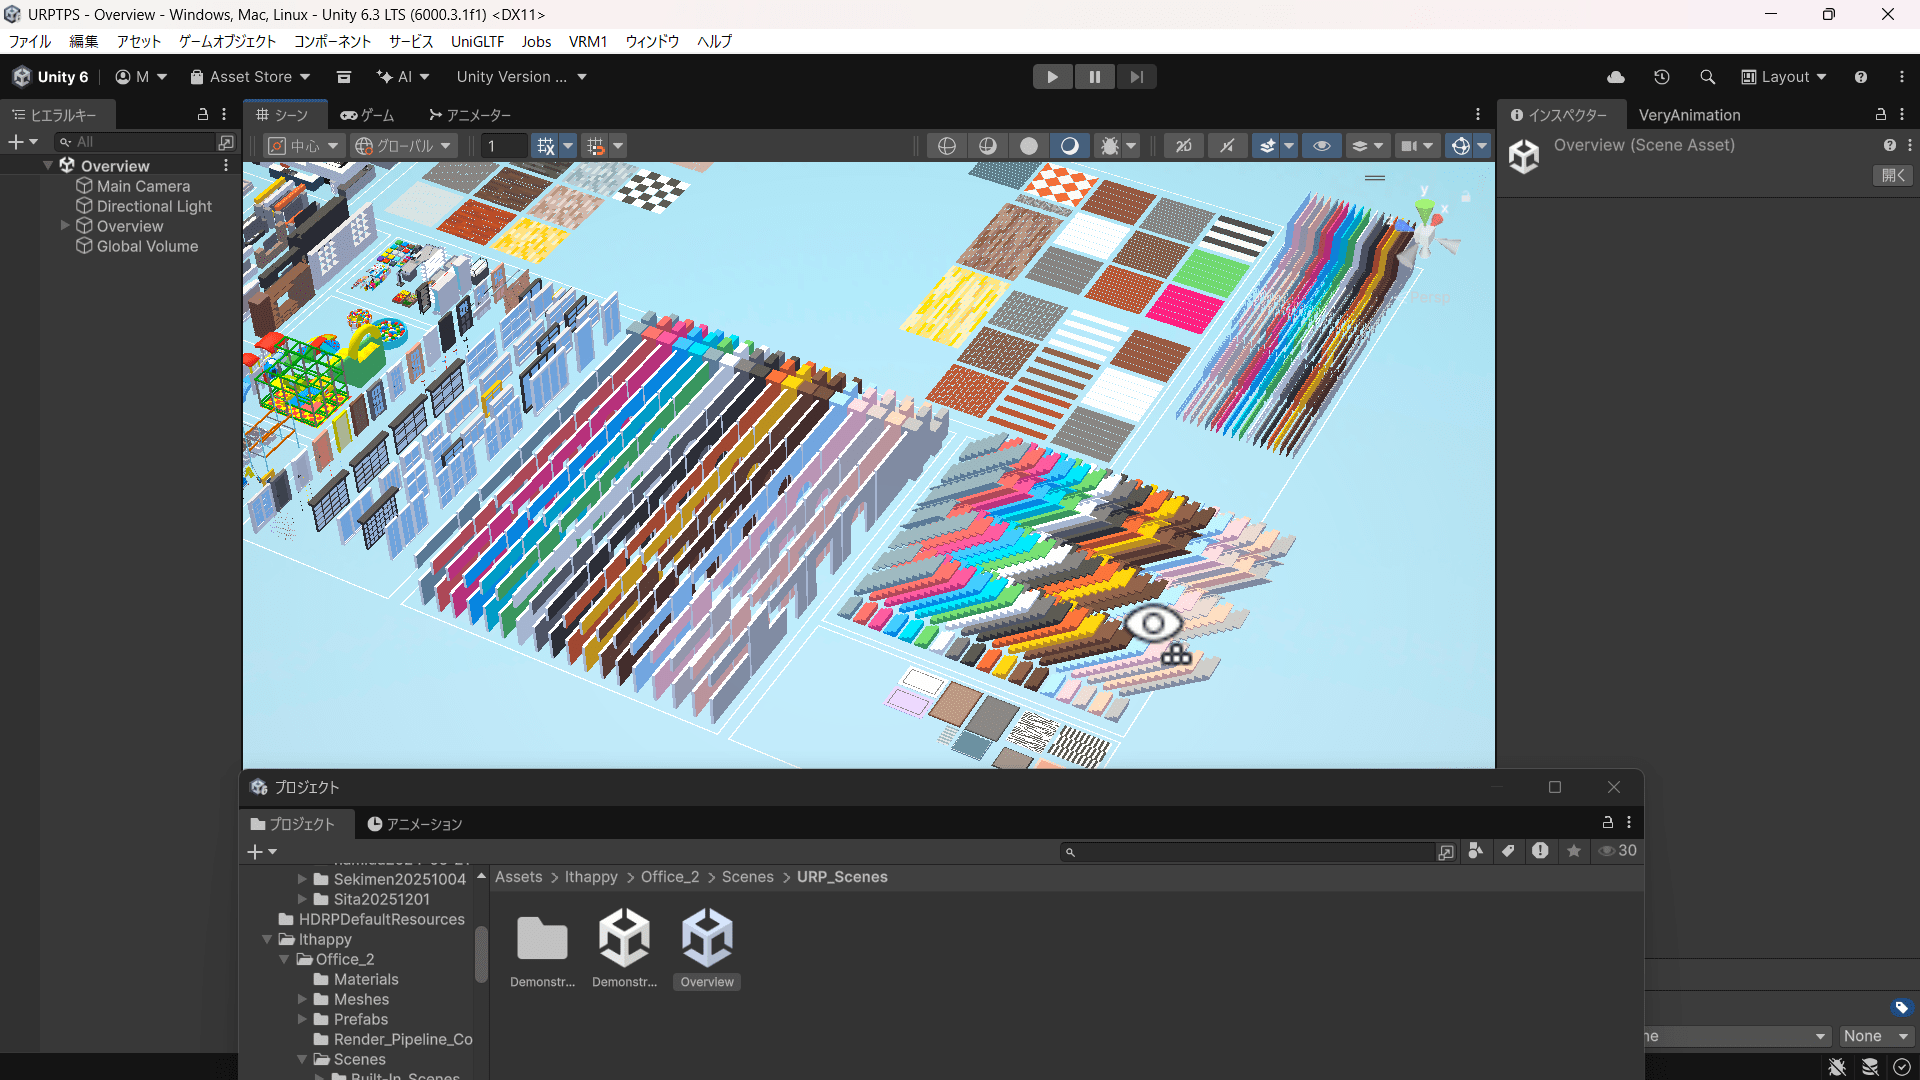Expand the Overview child object in hierarchy

[x=65, y=226]
